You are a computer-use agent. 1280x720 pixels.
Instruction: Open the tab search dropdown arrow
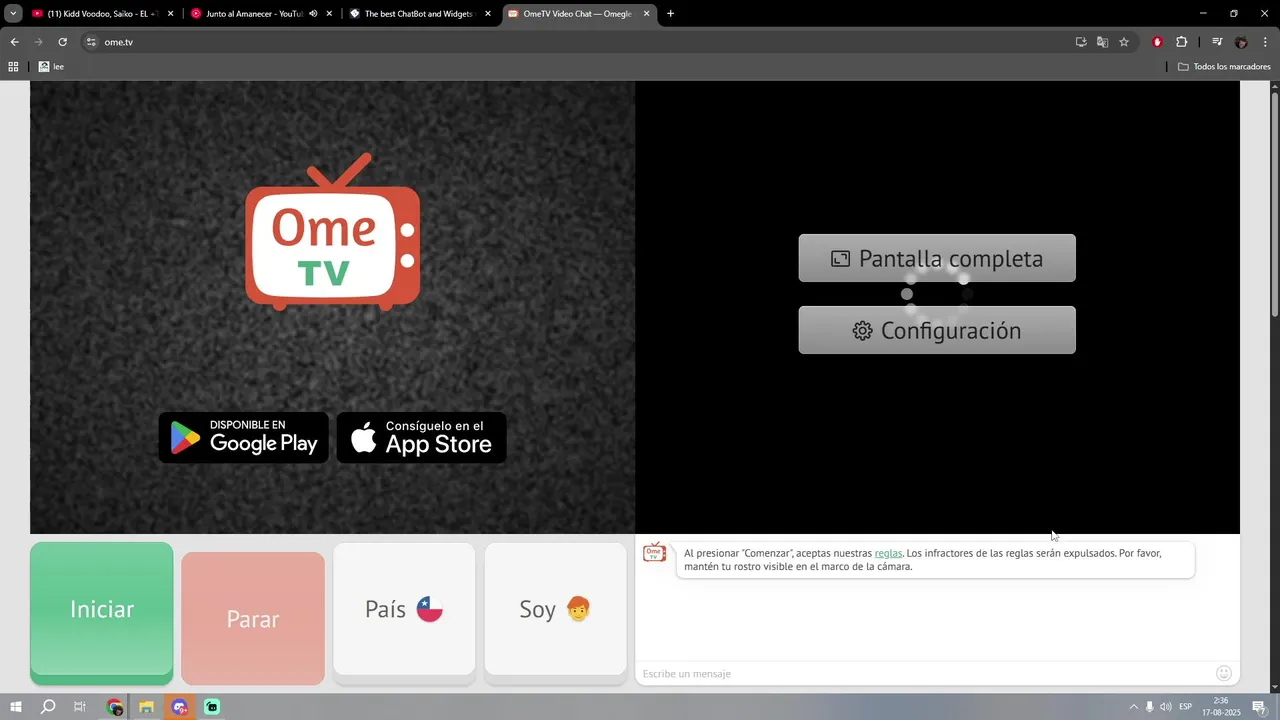(x=13, y=14)
